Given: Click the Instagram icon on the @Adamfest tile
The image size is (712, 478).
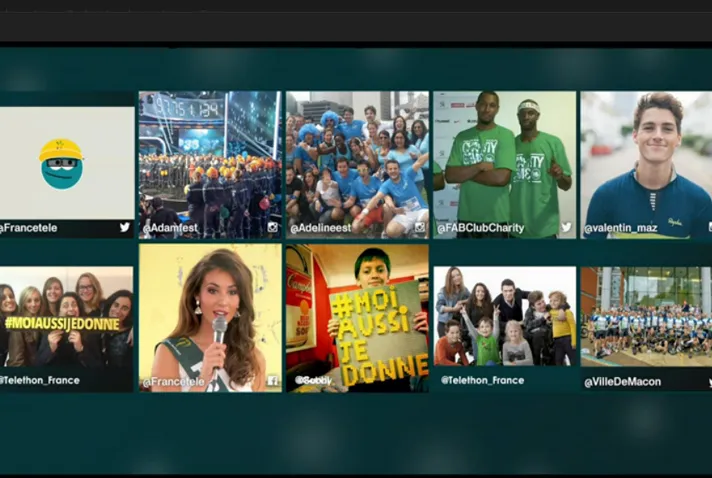Looking at the screenshot, I should click(272, 228).
